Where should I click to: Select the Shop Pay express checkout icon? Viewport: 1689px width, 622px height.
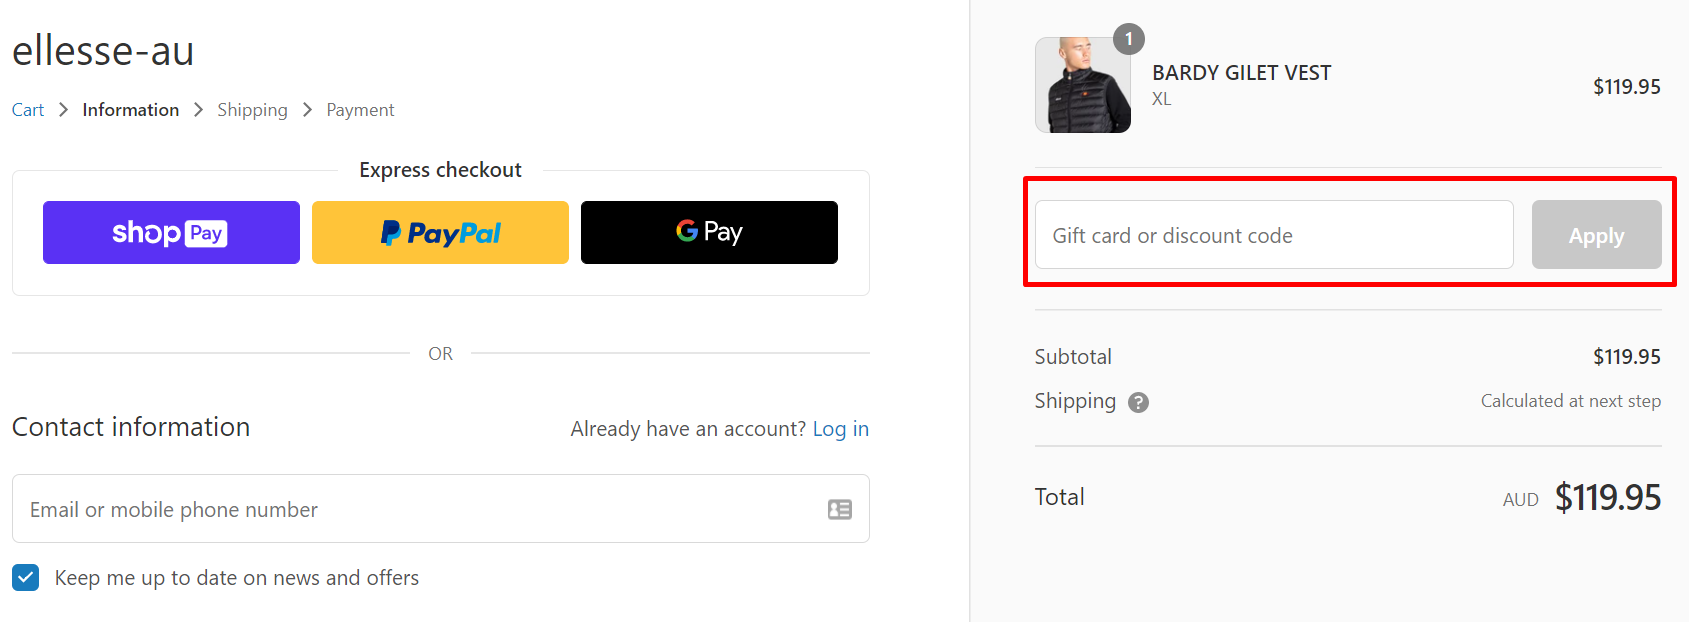170,232
